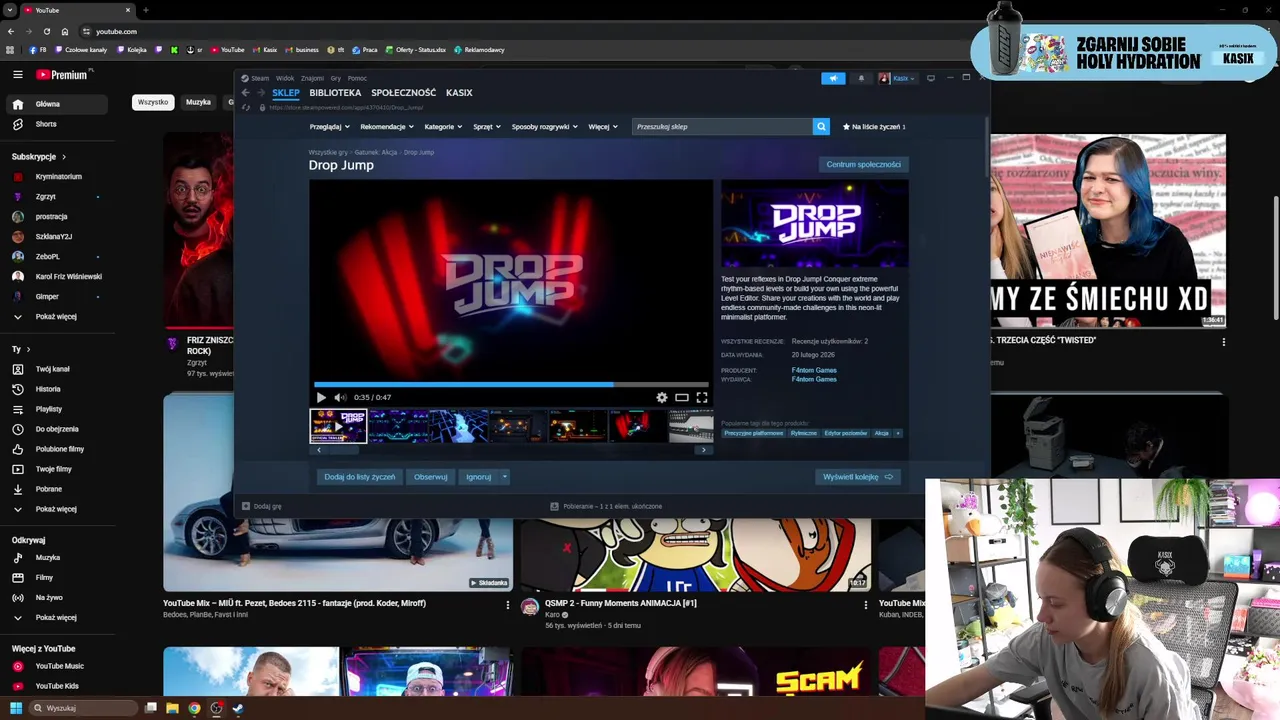
Task: Open the Precyzyjne platformowe tag
Action: point(753,433)
